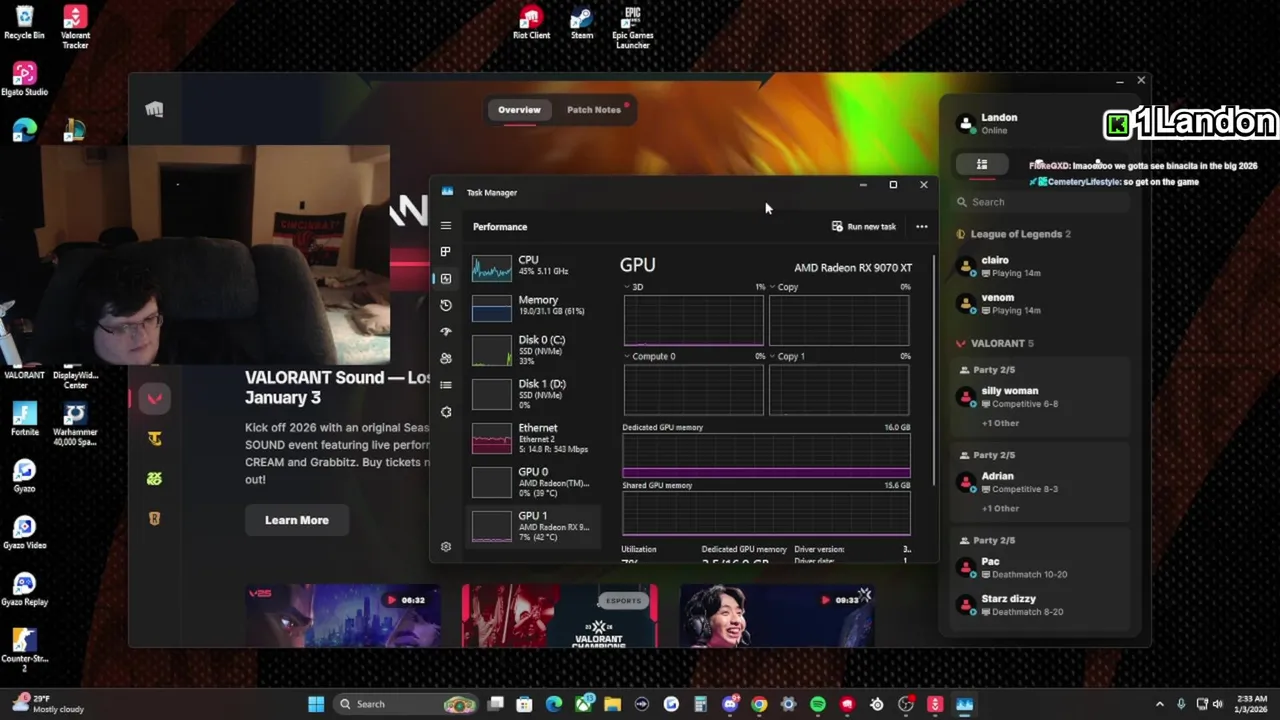Select the CPU performance entry

pos(534,266)
